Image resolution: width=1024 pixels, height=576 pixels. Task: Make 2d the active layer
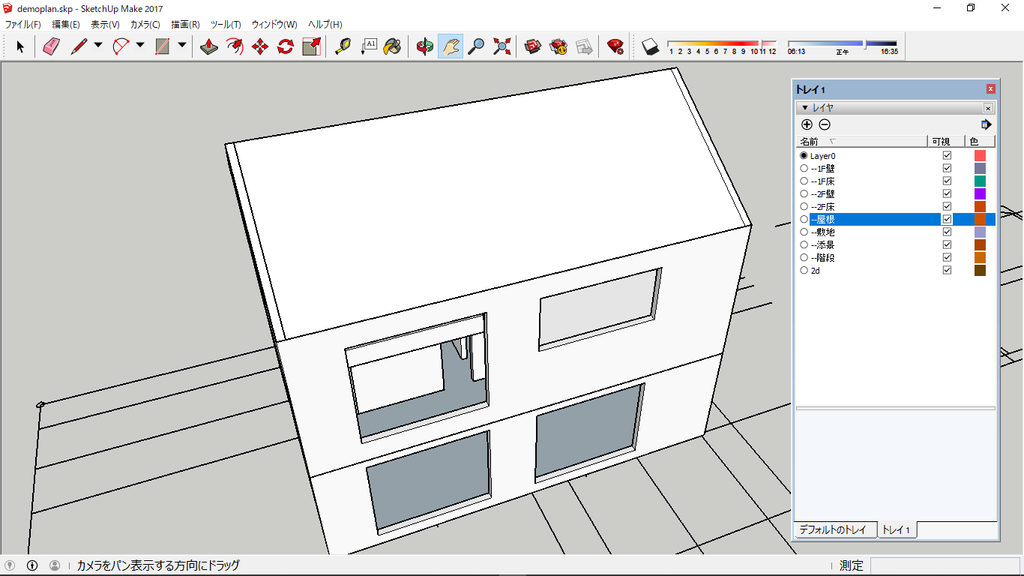pos(804,270)
